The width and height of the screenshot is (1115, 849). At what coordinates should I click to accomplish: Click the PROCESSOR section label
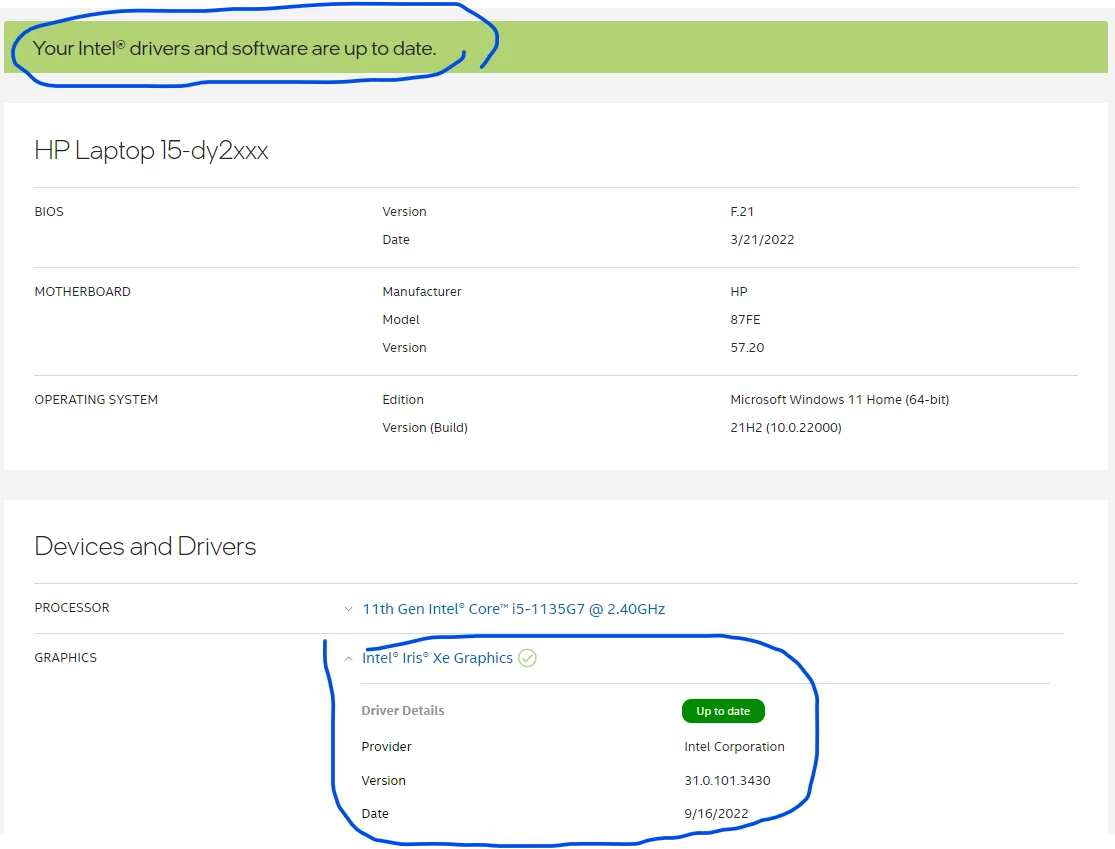72,608
